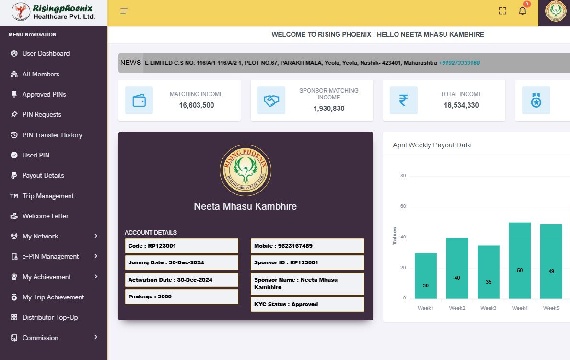Click the ACCOUNT DETAILS heading
The image size is (570, 360).
pos(150,232)
